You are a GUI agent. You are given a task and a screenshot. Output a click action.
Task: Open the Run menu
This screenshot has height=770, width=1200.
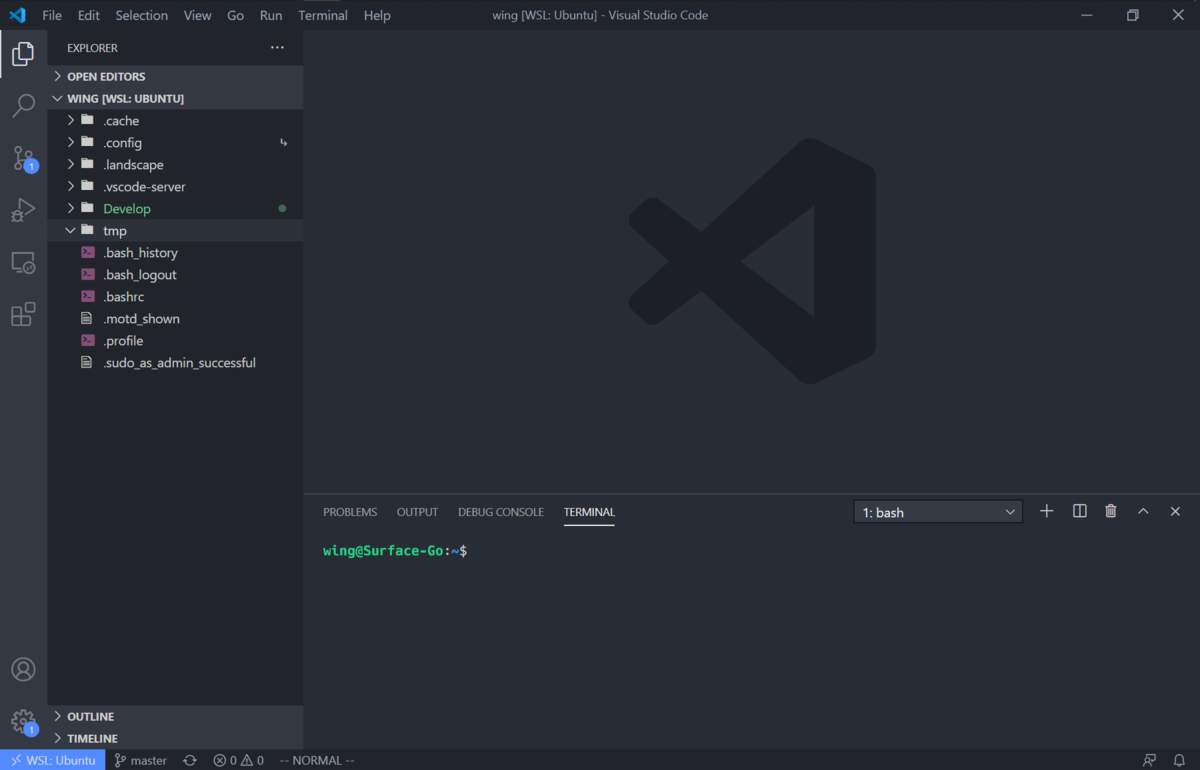coord(270,15)
